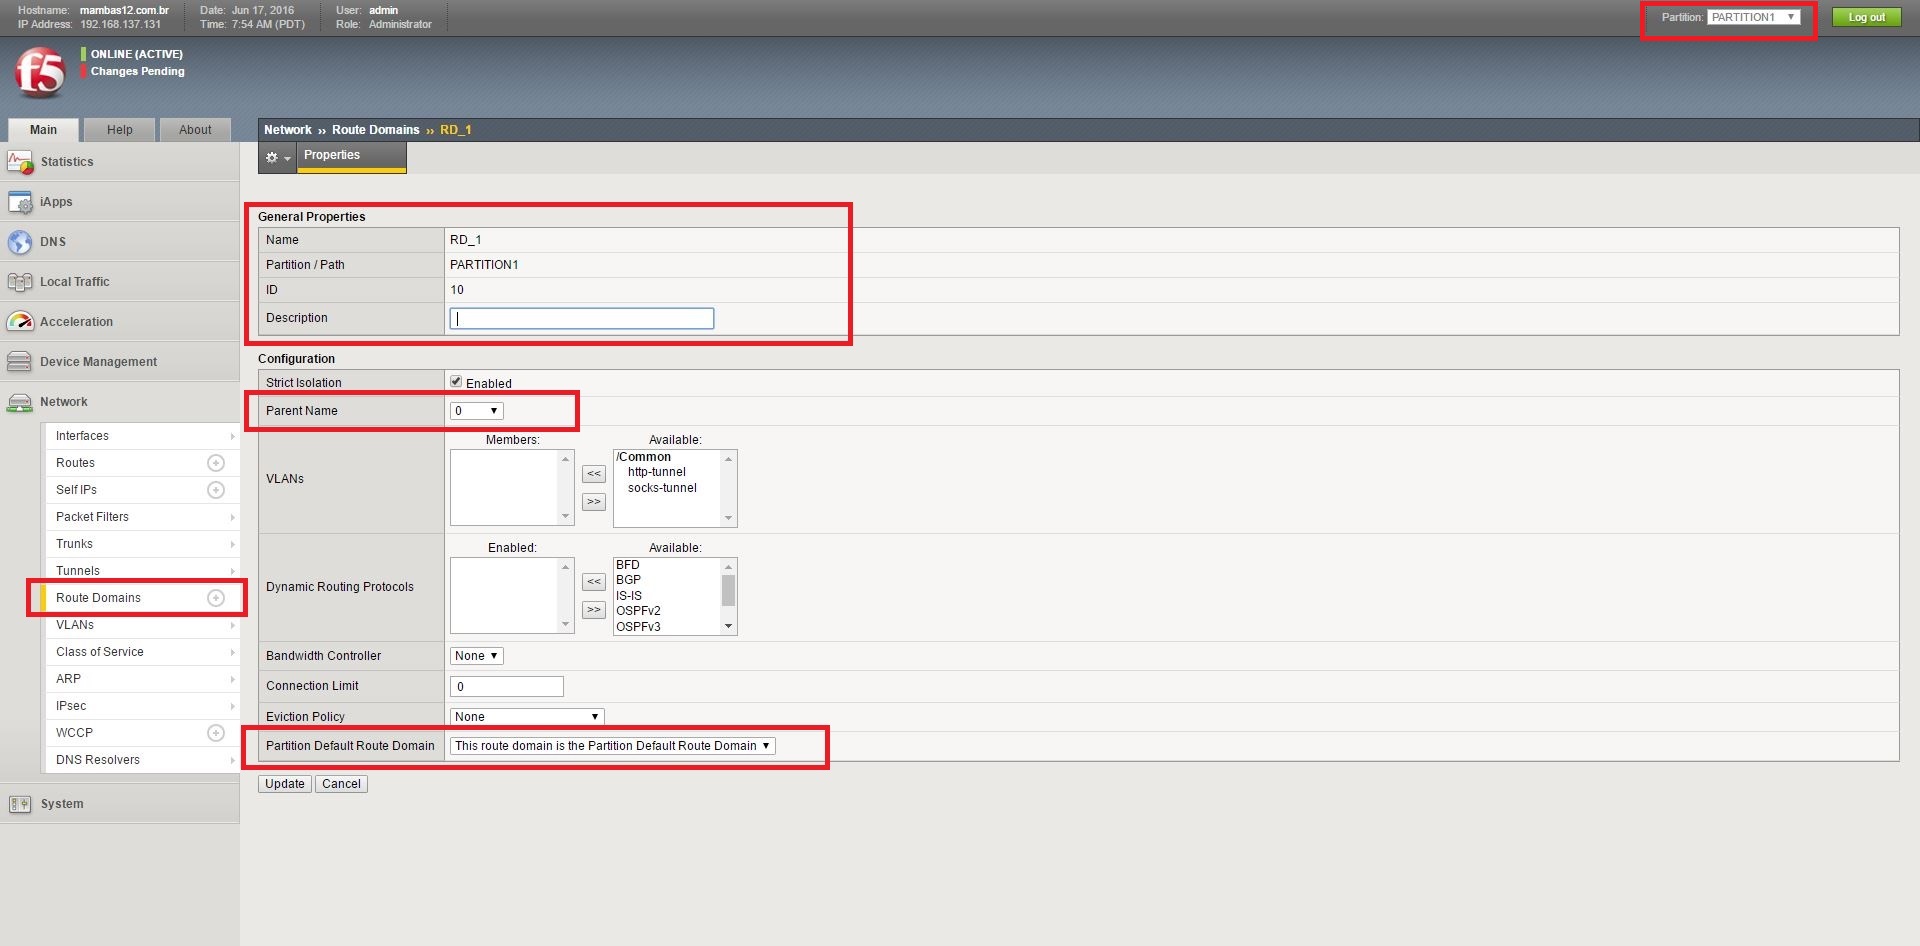
Task: Click plus icon next to Self IPs
Action: tap(215, 490)
